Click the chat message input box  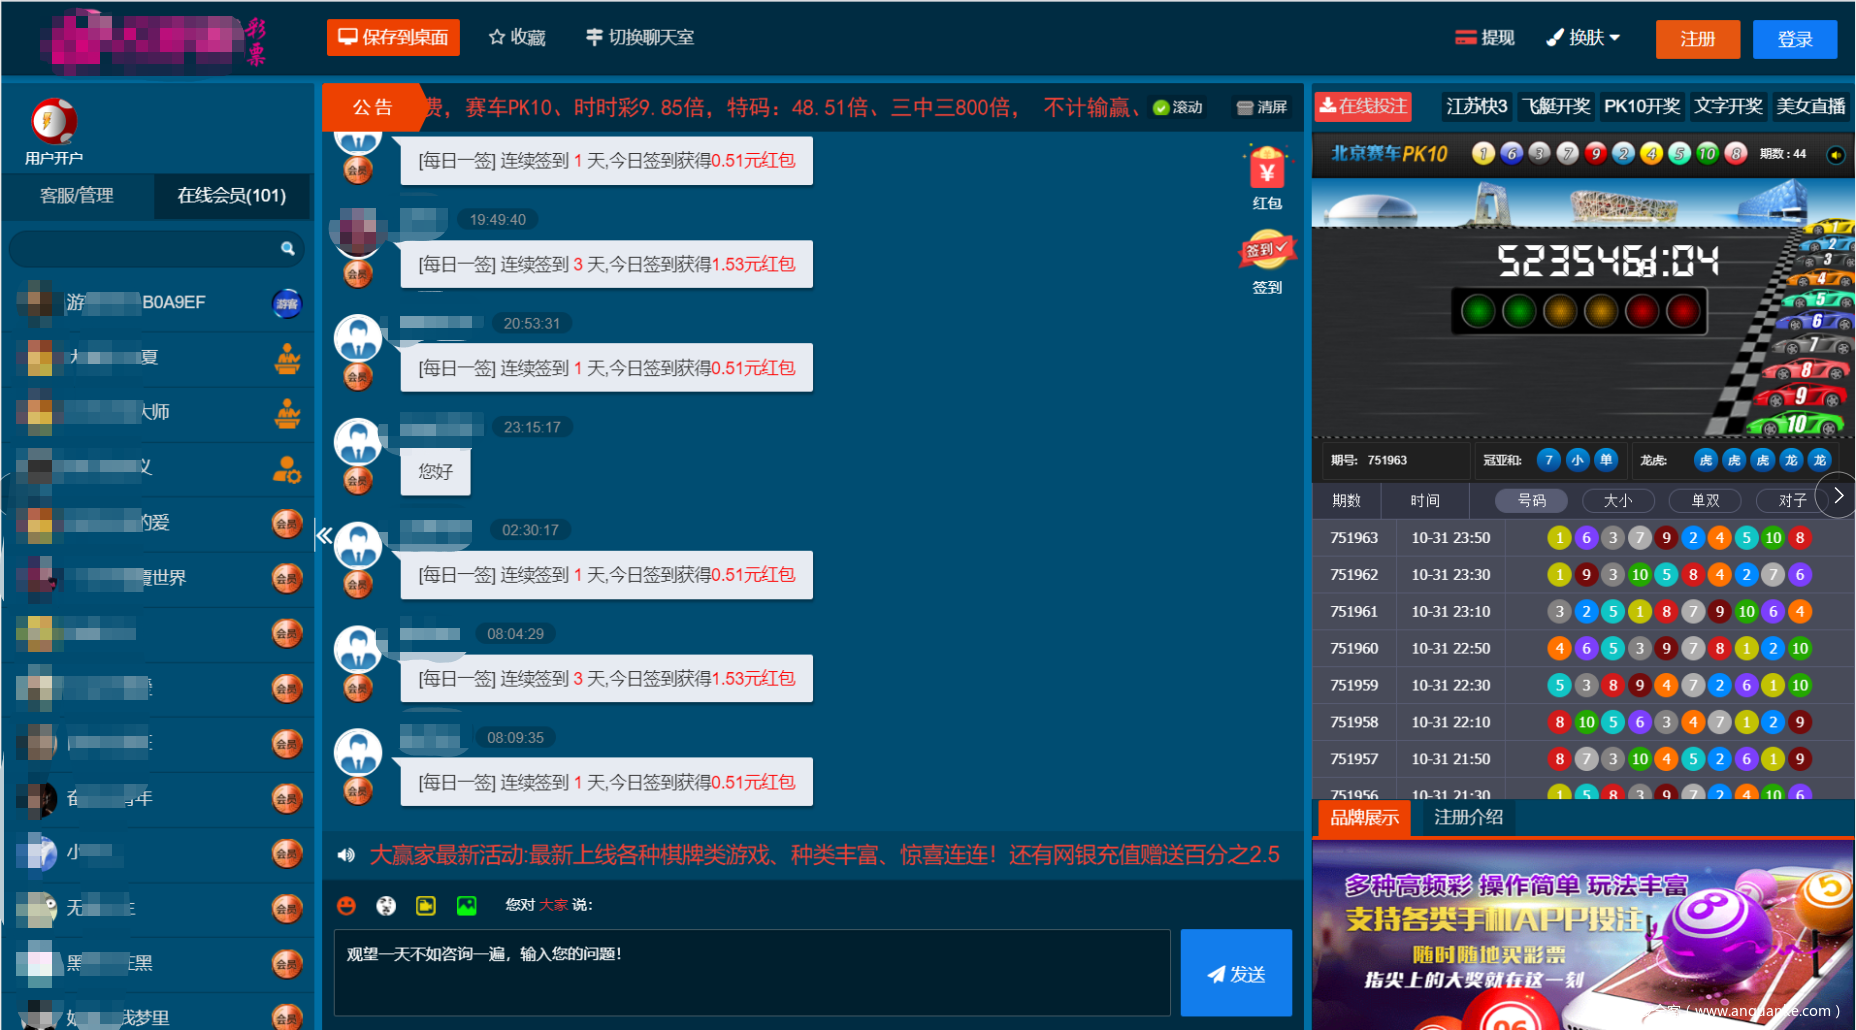(752, 973)
